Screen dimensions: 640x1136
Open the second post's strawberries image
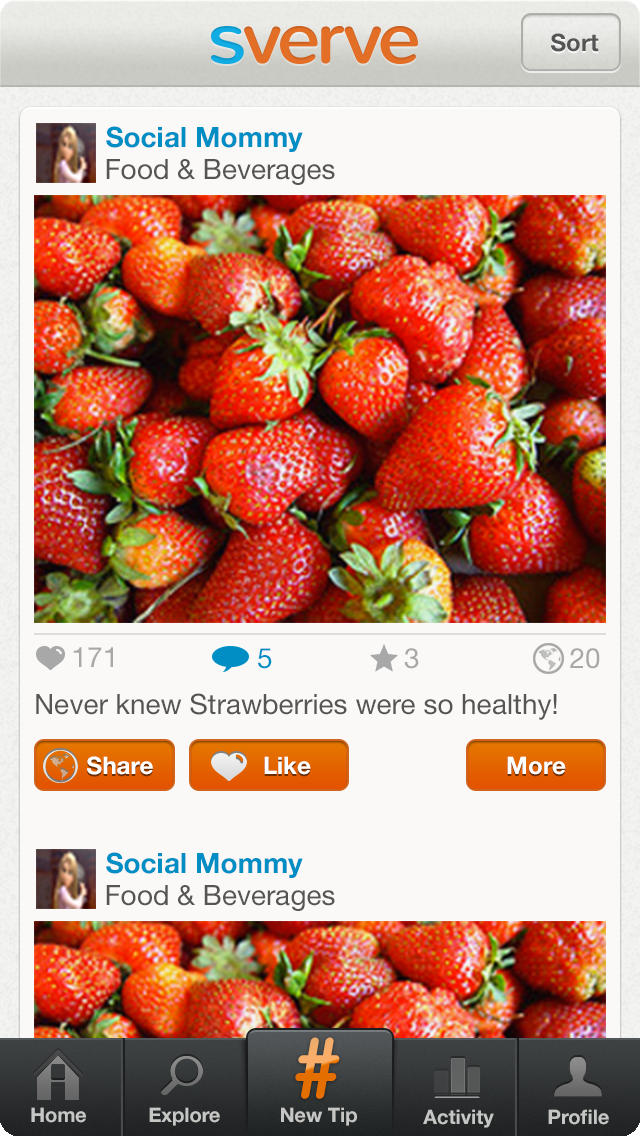320,978
